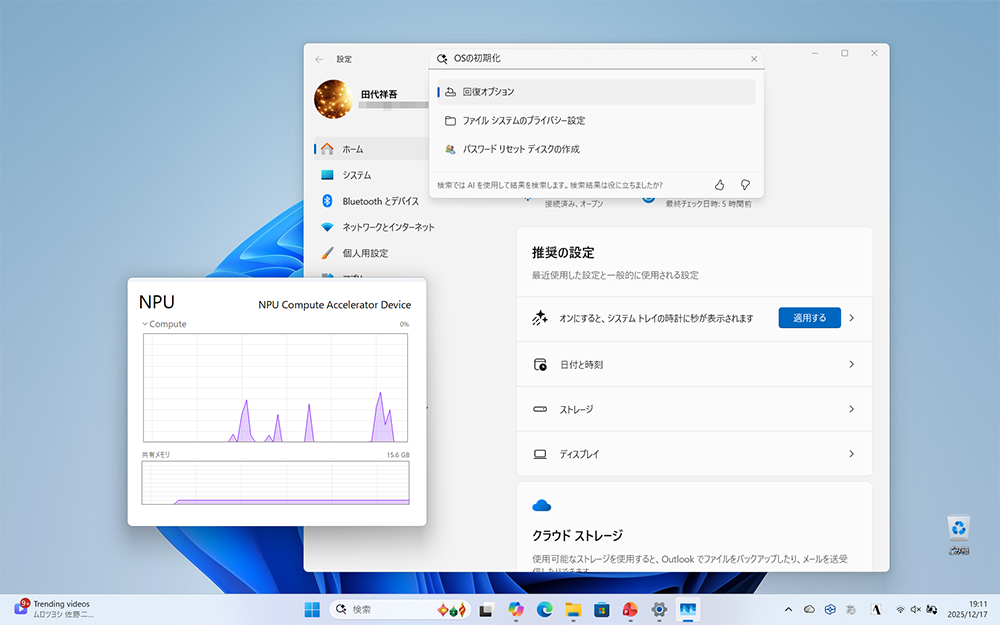Click the Wi-Fi tray icon
The image size is (1000, 625).
[900, 610]
